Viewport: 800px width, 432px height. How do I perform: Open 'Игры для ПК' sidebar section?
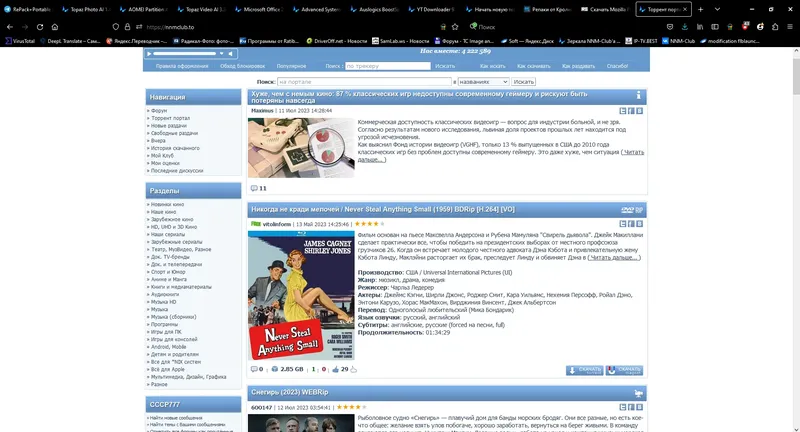pos(166,332)
